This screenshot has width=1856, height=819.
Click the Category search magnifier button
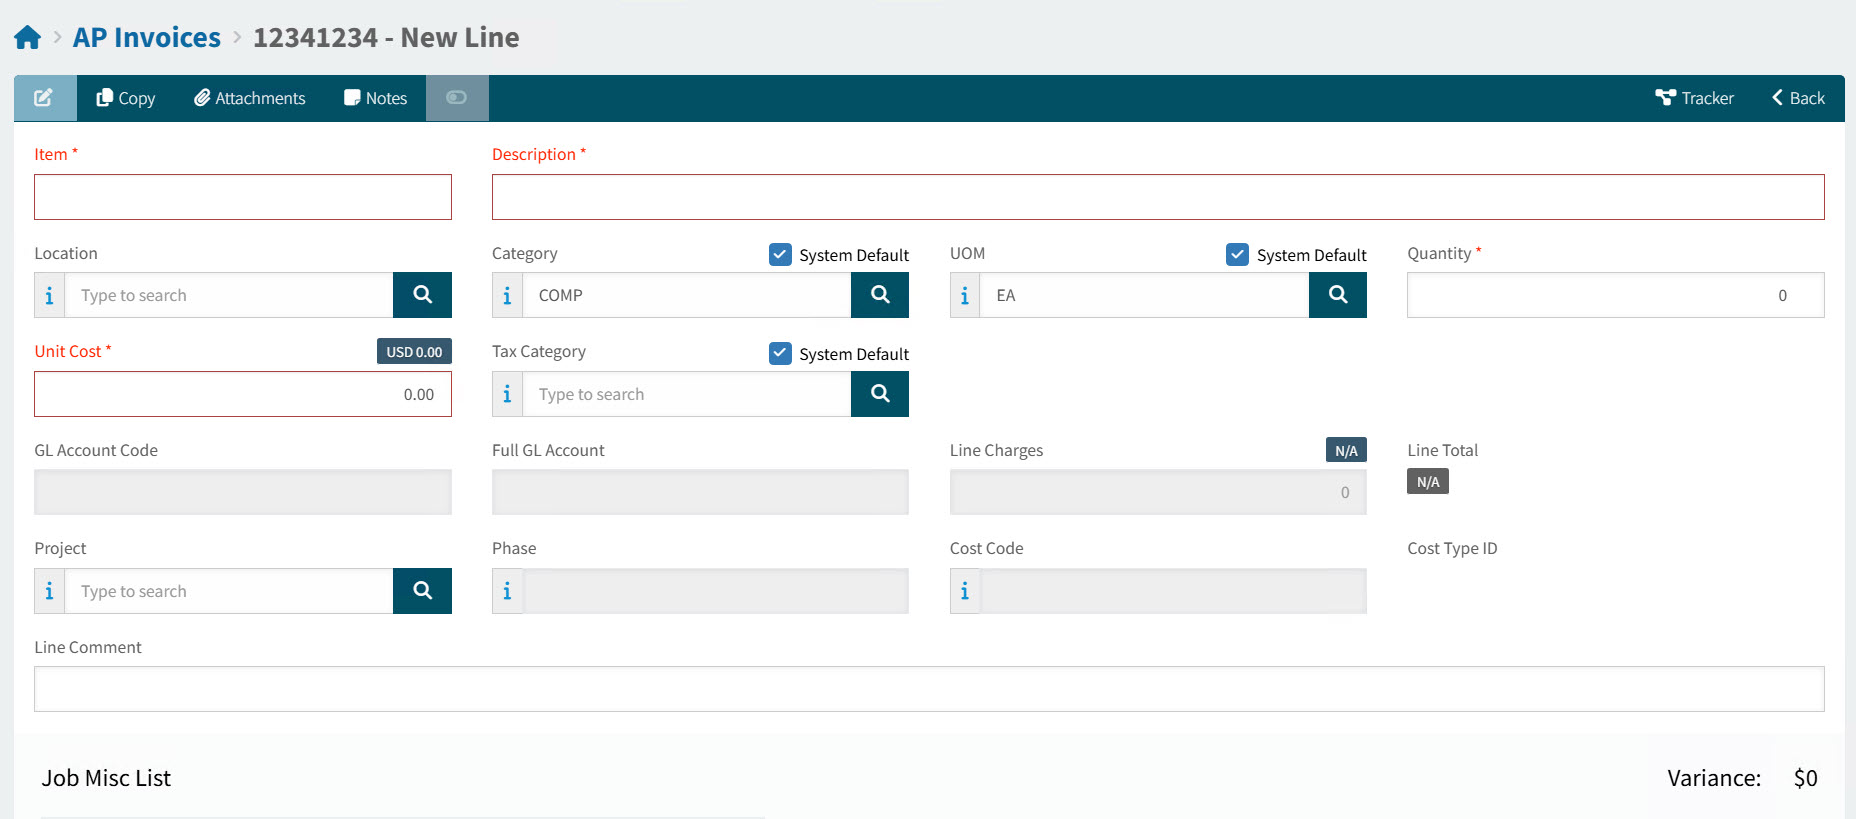(879, 295)
